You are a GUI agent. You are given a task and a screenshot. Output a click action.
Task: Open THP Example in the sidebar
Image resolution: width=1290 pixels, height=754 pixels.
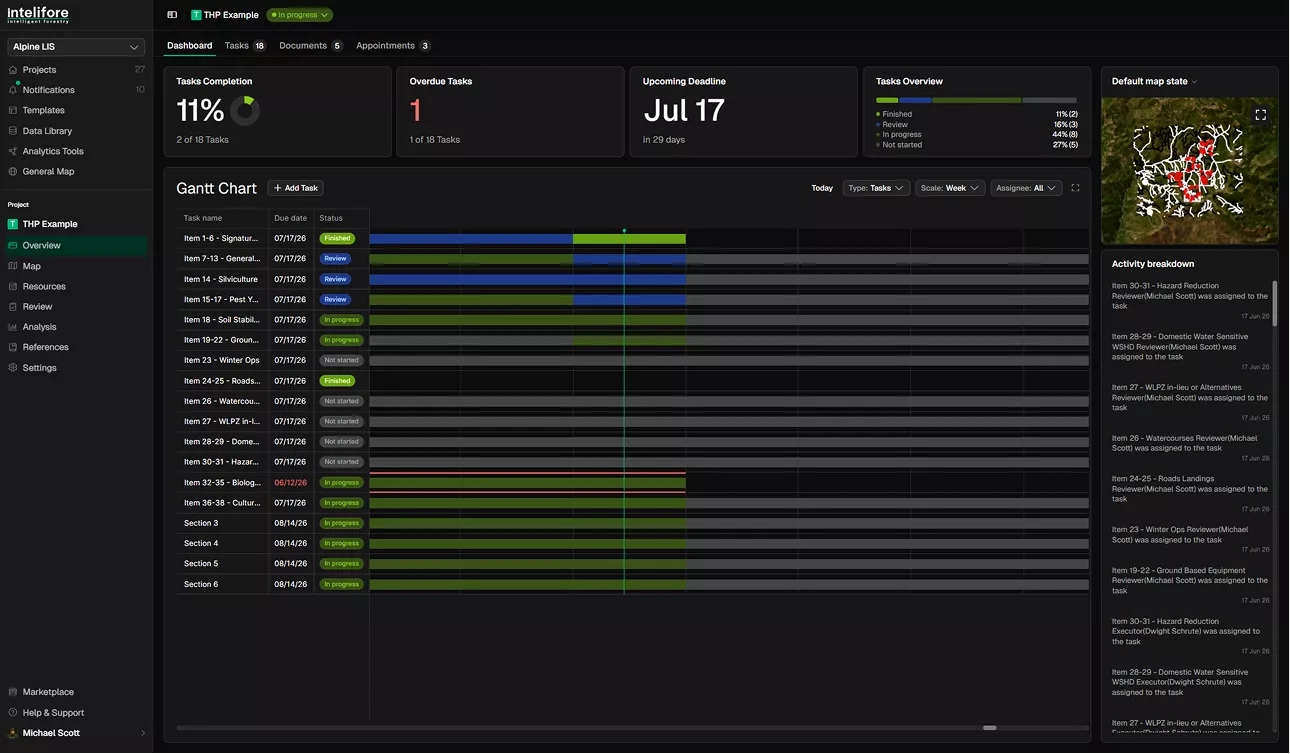[x=76, y=224]
